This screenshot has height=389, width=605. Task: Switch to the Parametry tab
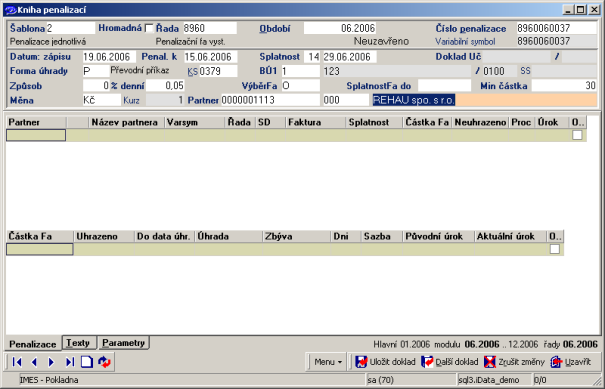123,343
